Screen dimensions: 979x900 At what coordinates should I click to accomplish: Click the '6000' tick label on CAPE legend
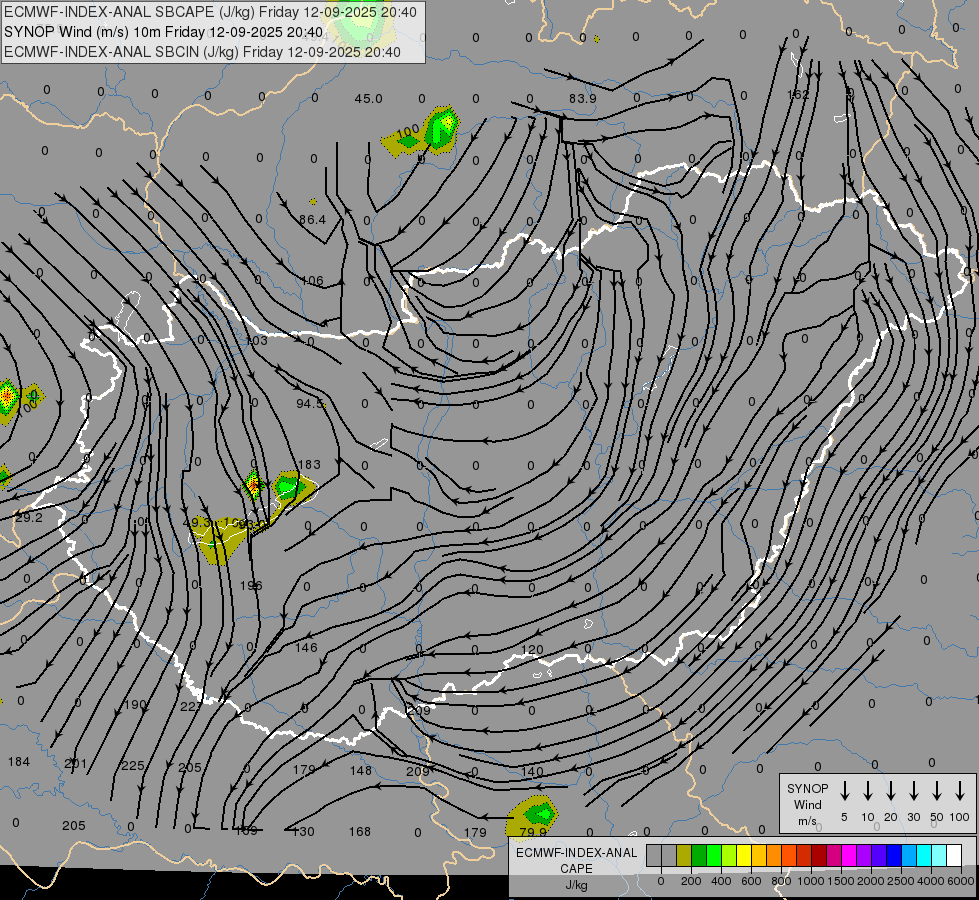click(961, 881)
